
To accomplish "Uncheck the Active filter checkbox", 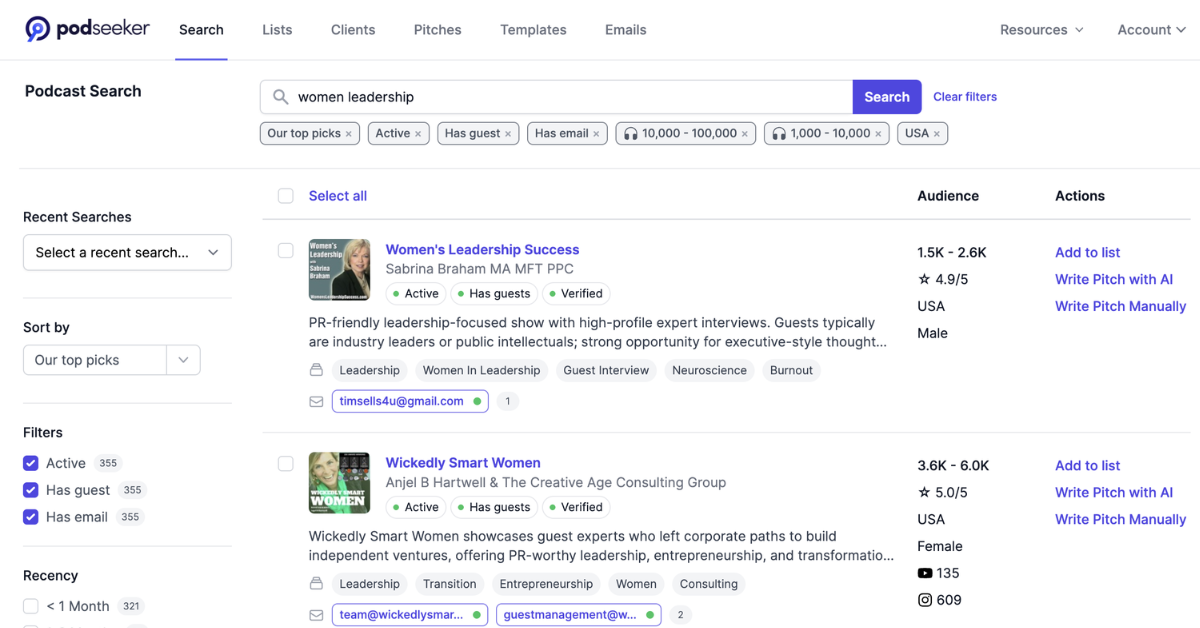I will point(31,463).
